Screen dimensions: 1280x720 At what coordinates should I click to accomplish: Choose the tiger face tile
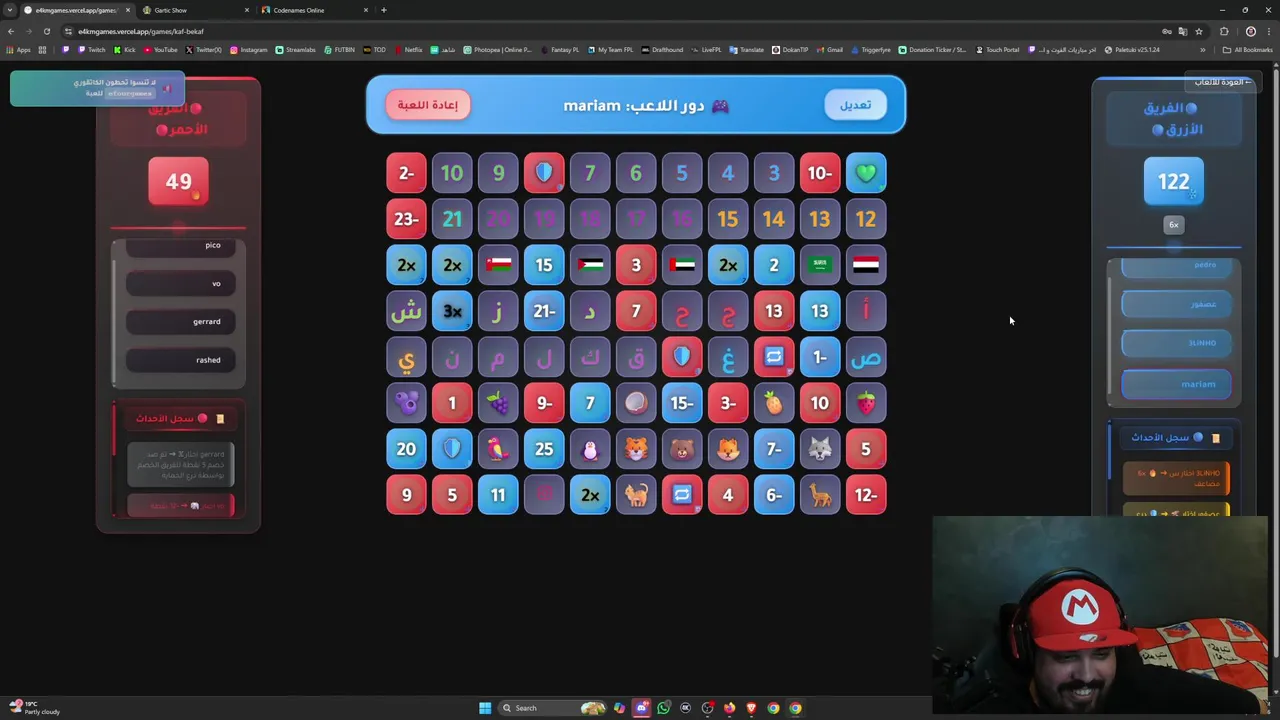point(636,449)
